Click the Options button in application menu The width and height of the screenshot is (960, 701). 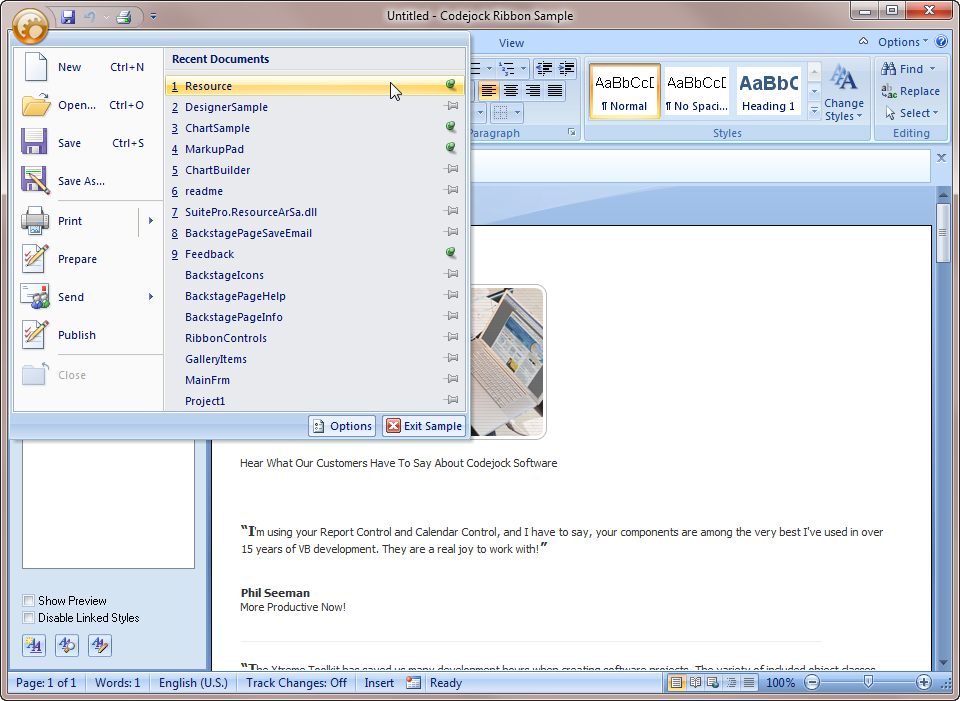342,425
